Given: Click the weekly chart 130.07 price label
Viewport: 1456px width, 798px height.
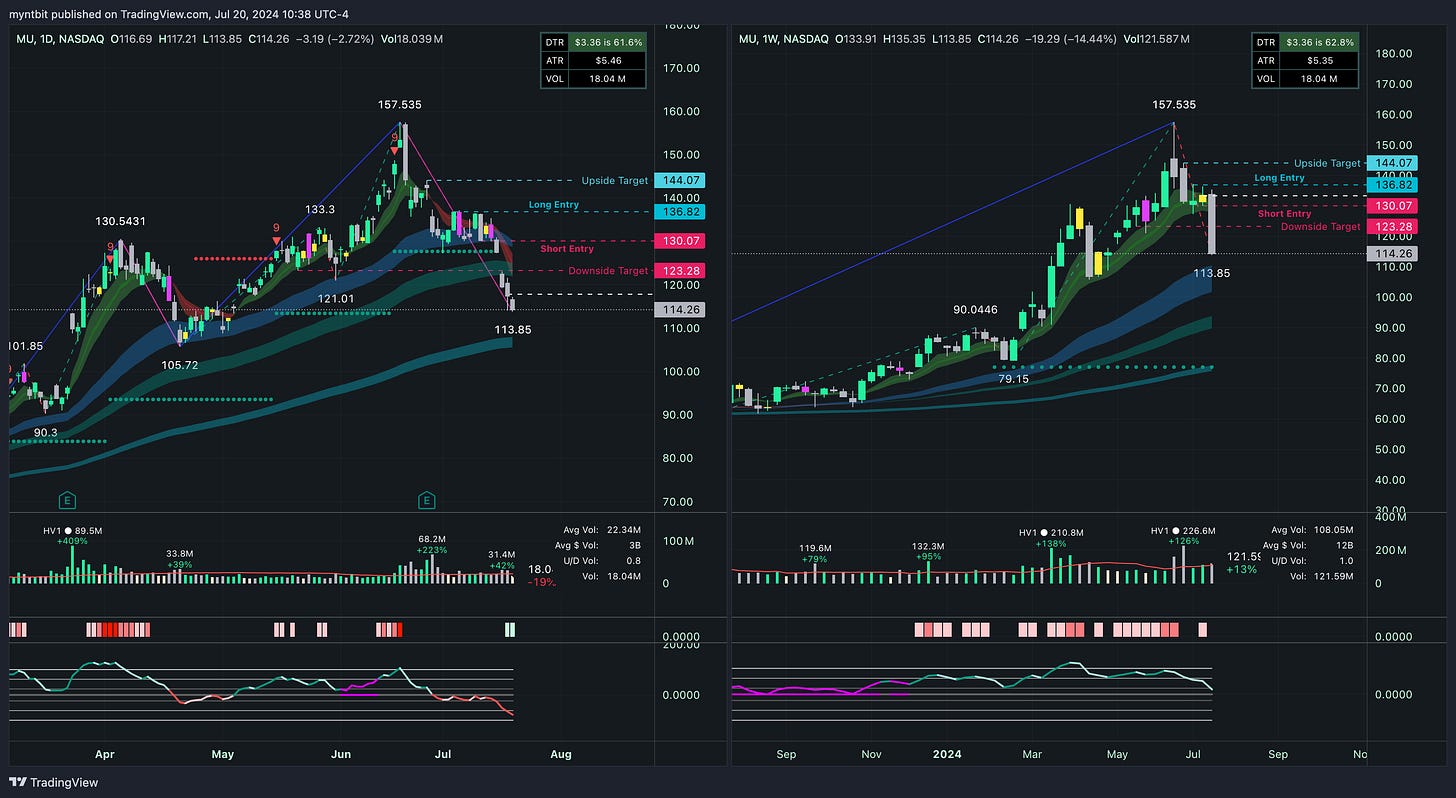Looking at the screenshot, I should coord(1392,206).
